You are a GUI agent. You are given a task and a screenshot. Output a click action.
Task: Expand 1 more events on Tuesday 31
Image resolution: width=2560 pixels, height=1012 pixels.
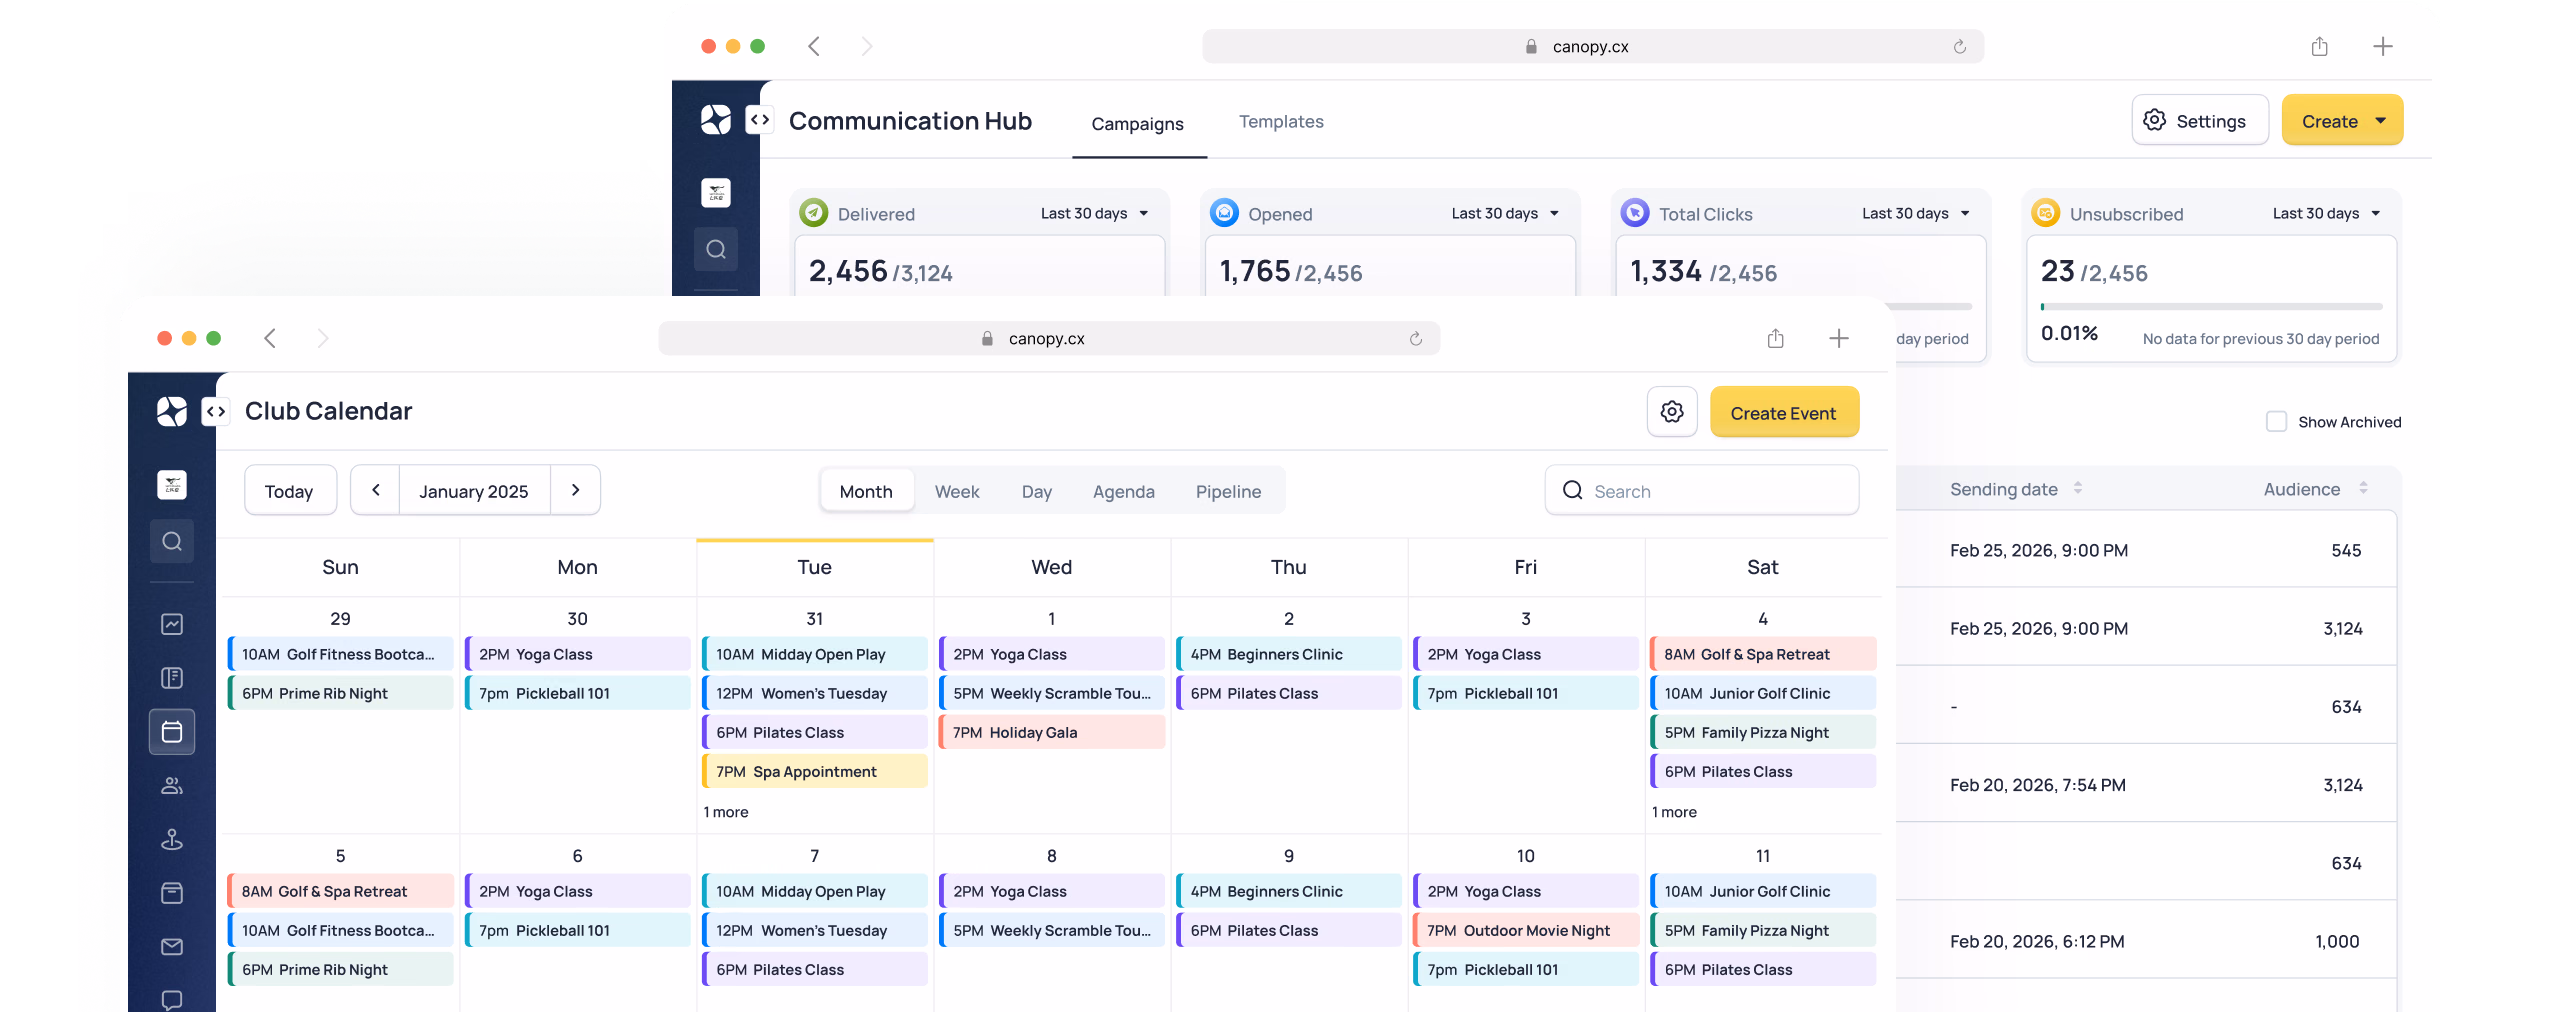726,812
